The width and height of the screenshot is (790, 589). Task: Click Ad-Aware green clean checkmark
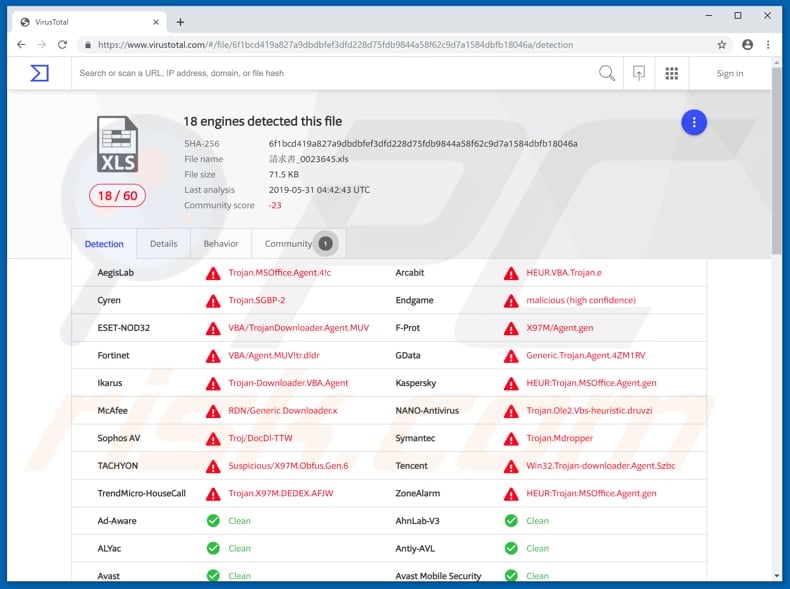point(213,521)
